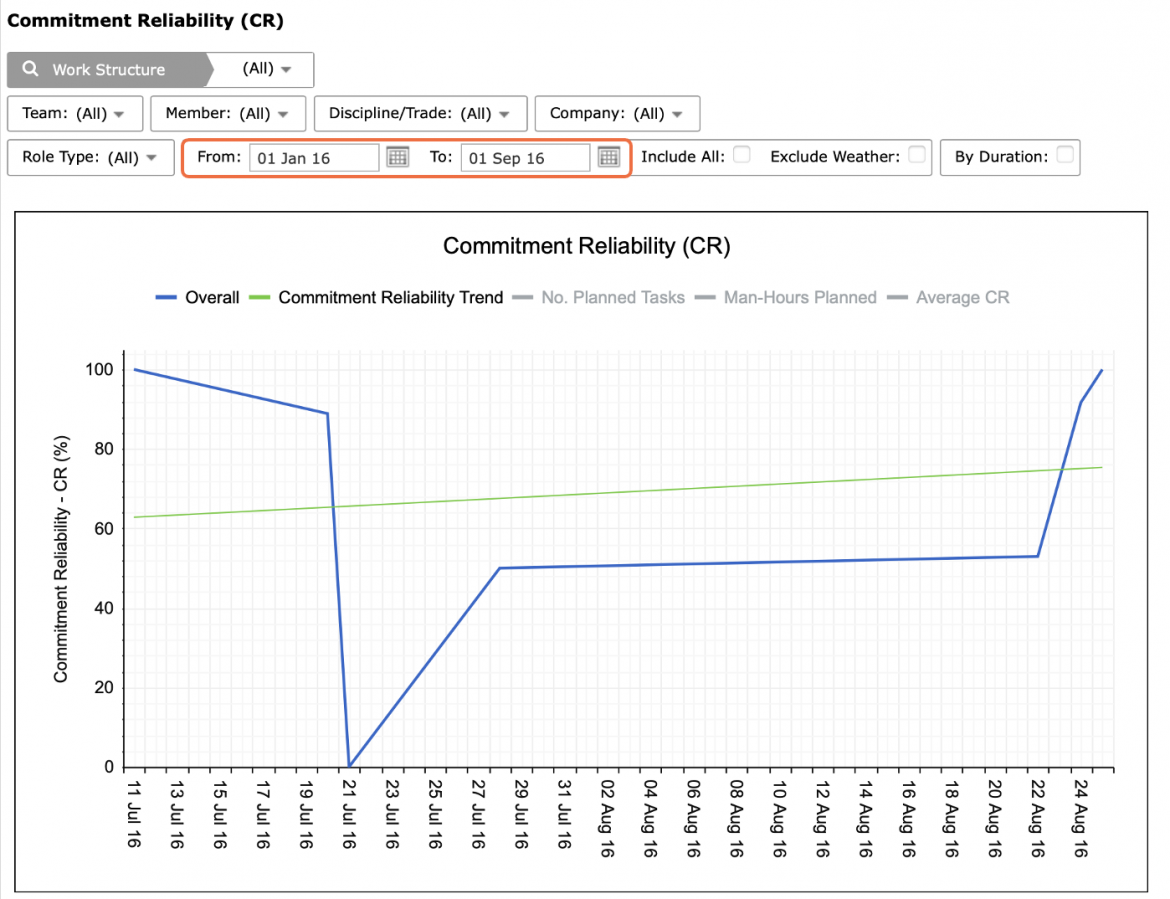The height and width of the screenshot is (899, 1170).
Task: Open the To date calendar picker icon
Action: 609,157
